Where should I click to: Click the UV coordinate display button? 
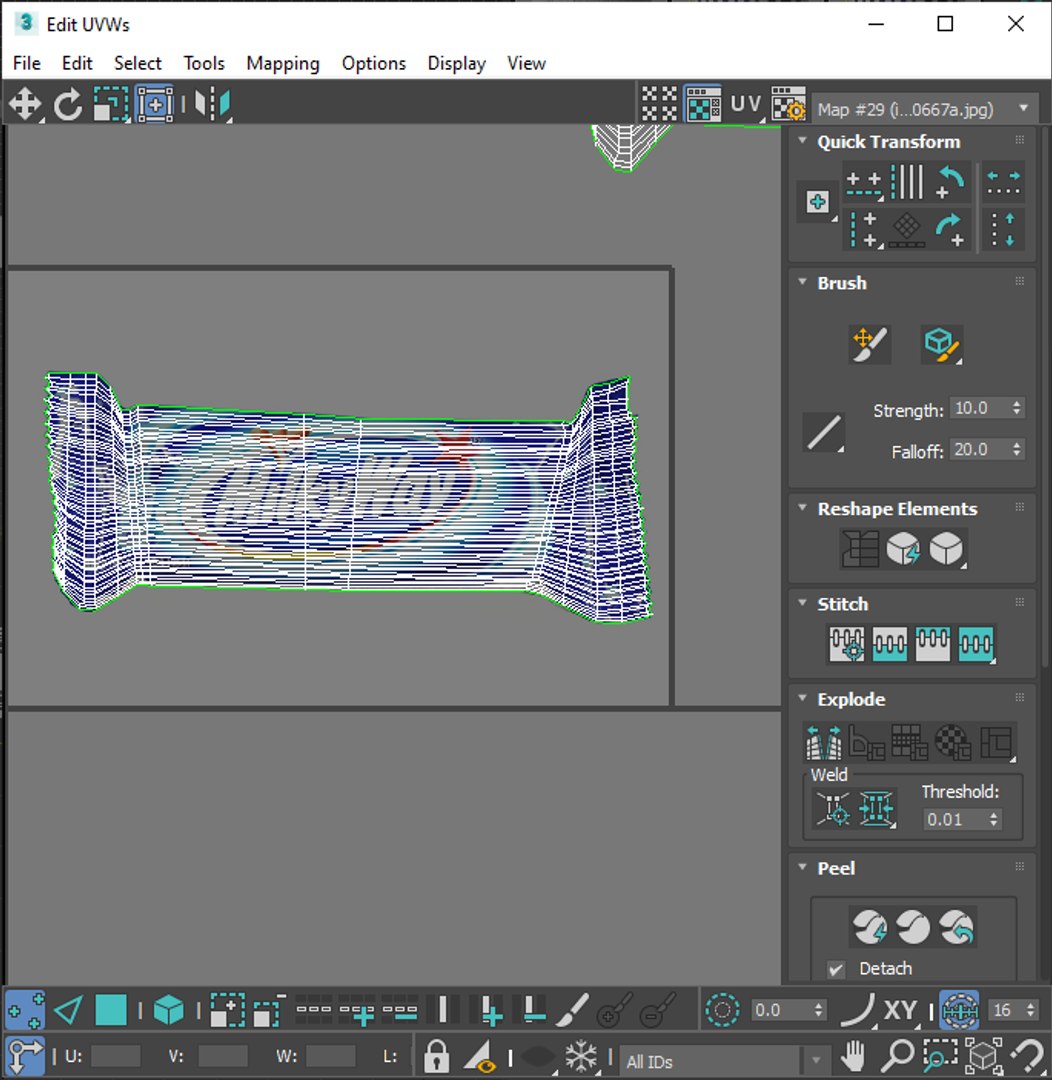click(x=746, y=105)
